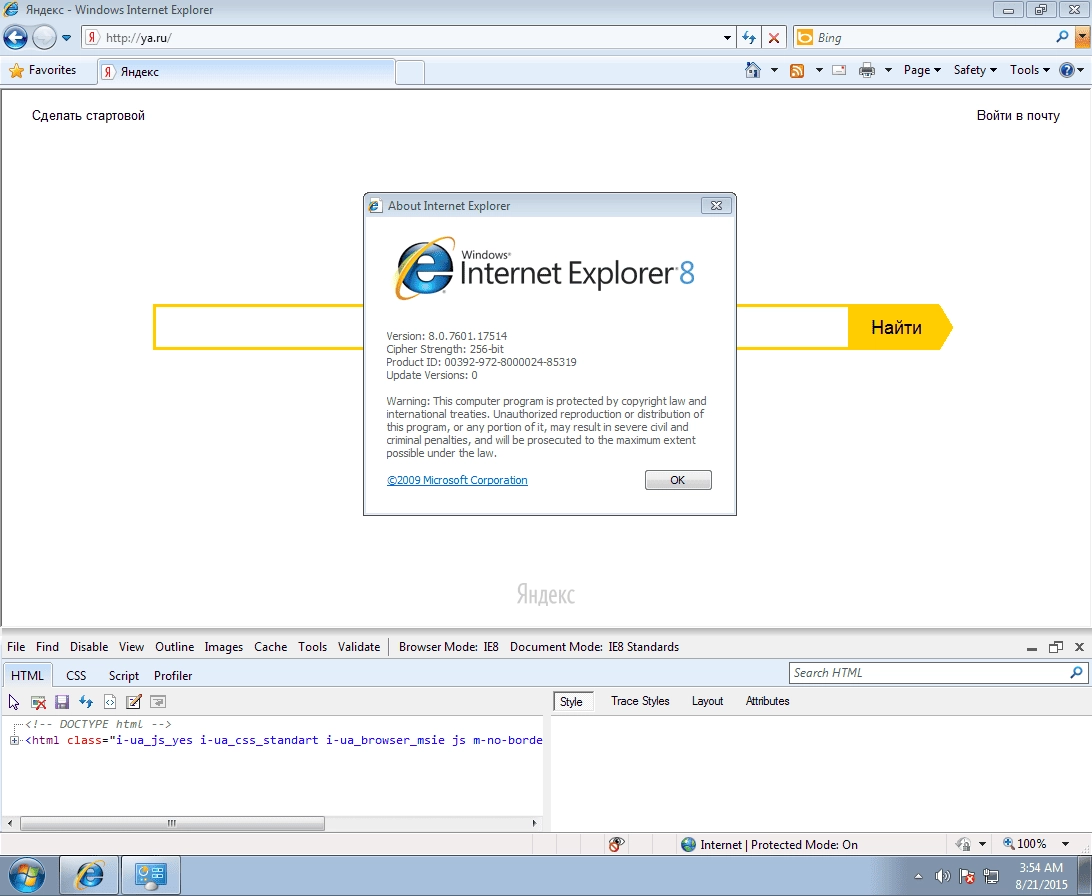Viewport: 1092px width, 896px height.
Task: Open the developer tools Find menu
Action: (x=47, y=647)
